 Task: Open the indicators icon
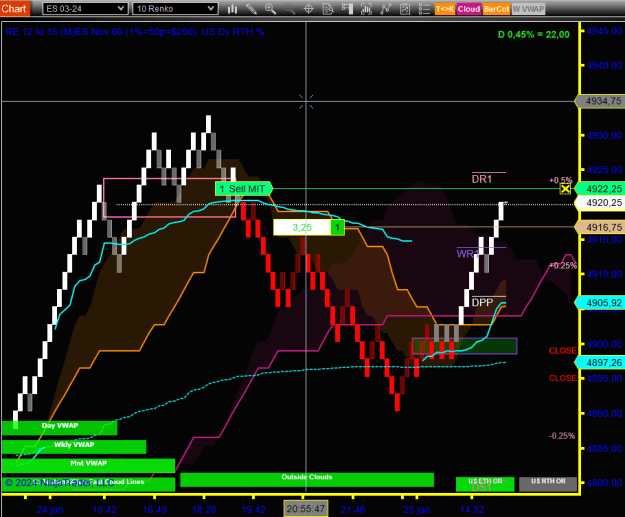coord(385,9)
